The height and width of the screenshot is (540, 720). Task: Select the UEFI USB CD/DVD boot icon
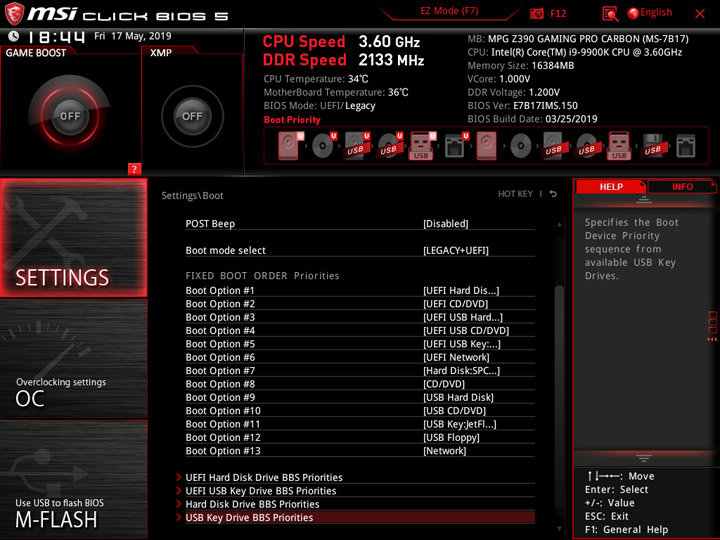(390, 146)
